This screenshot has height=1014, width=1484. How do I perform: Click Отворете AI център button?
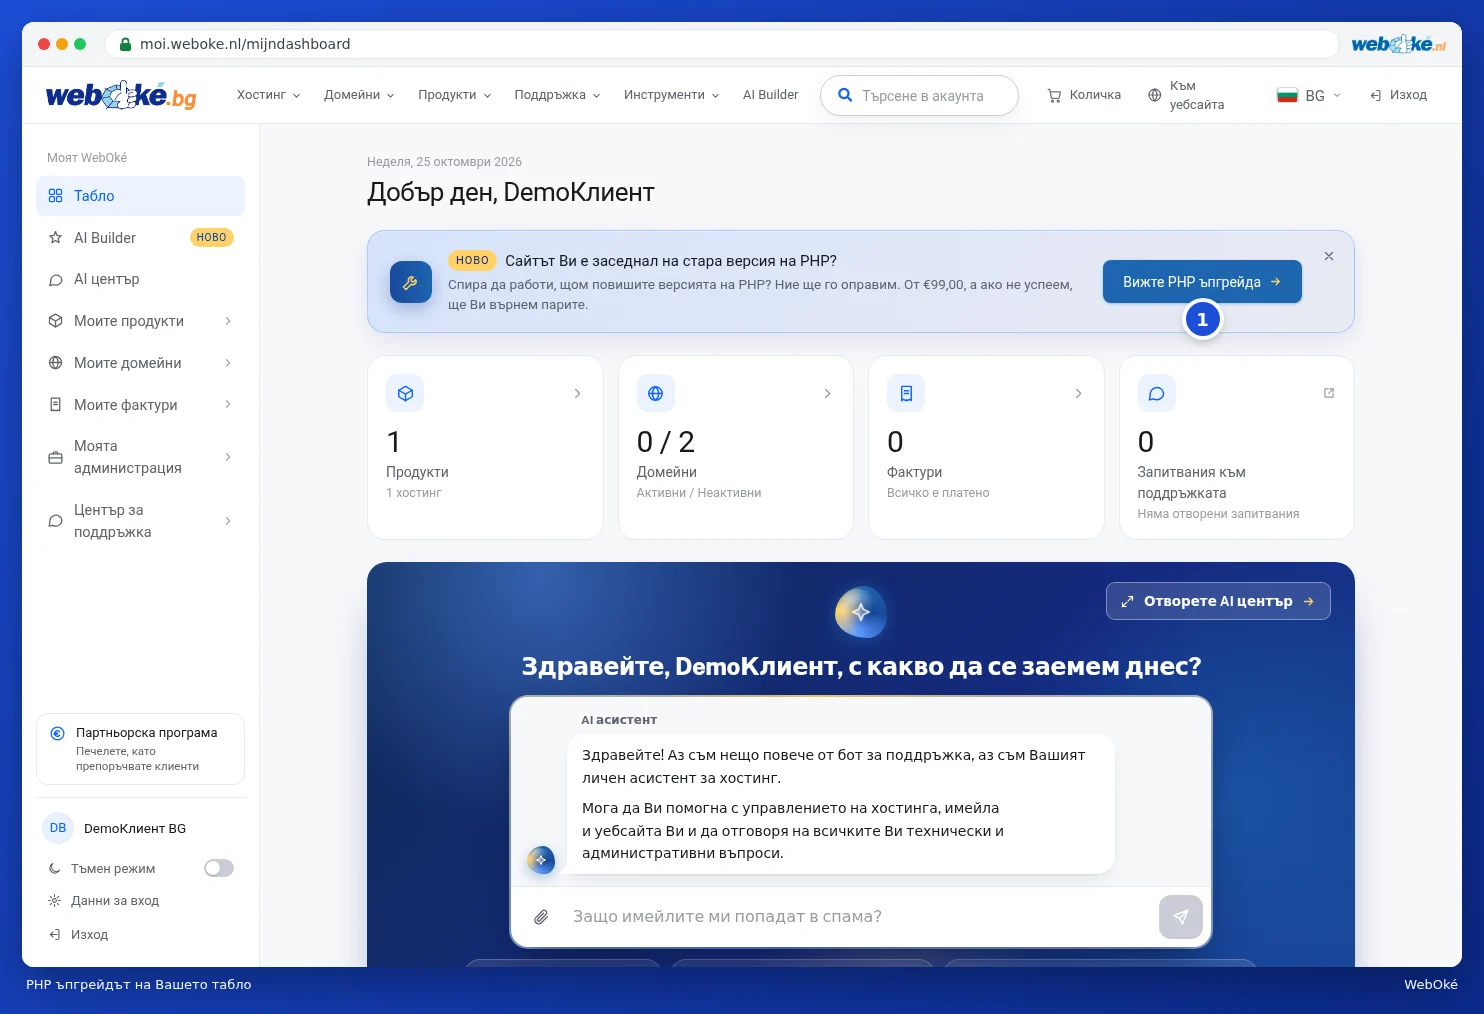[x=1218, y=601]
